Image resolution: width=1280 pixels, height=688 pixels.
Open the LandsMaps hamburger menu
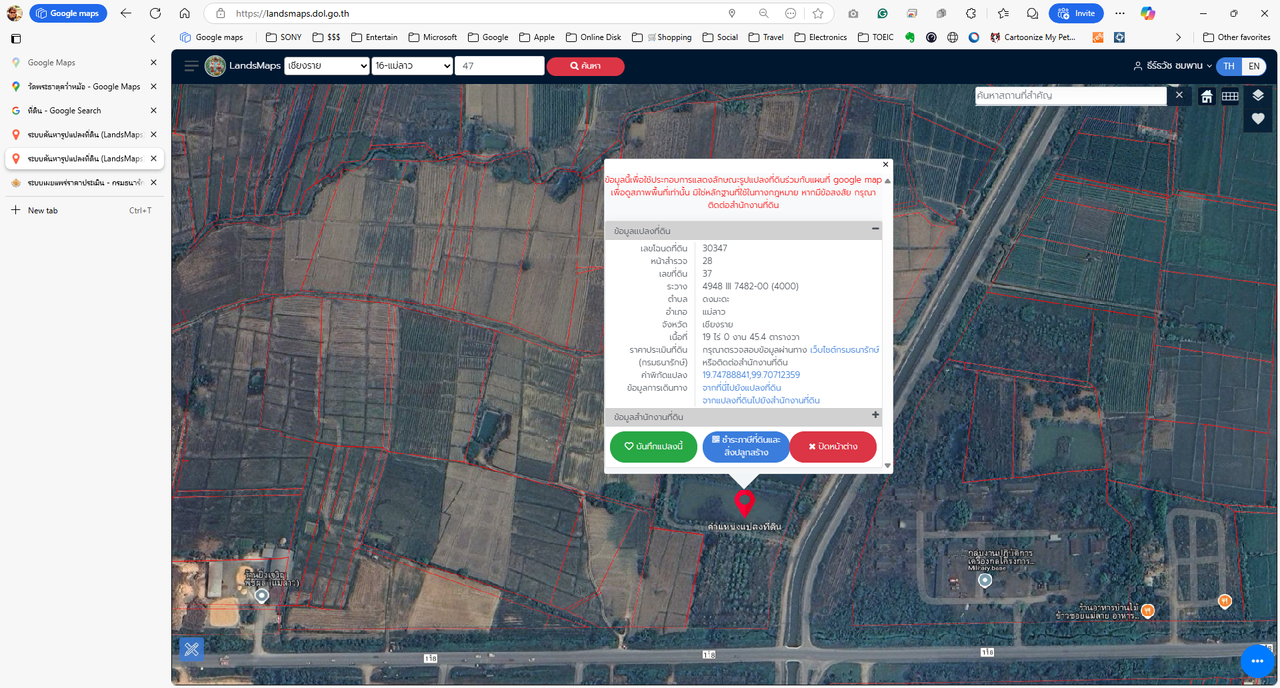(191, 66)
